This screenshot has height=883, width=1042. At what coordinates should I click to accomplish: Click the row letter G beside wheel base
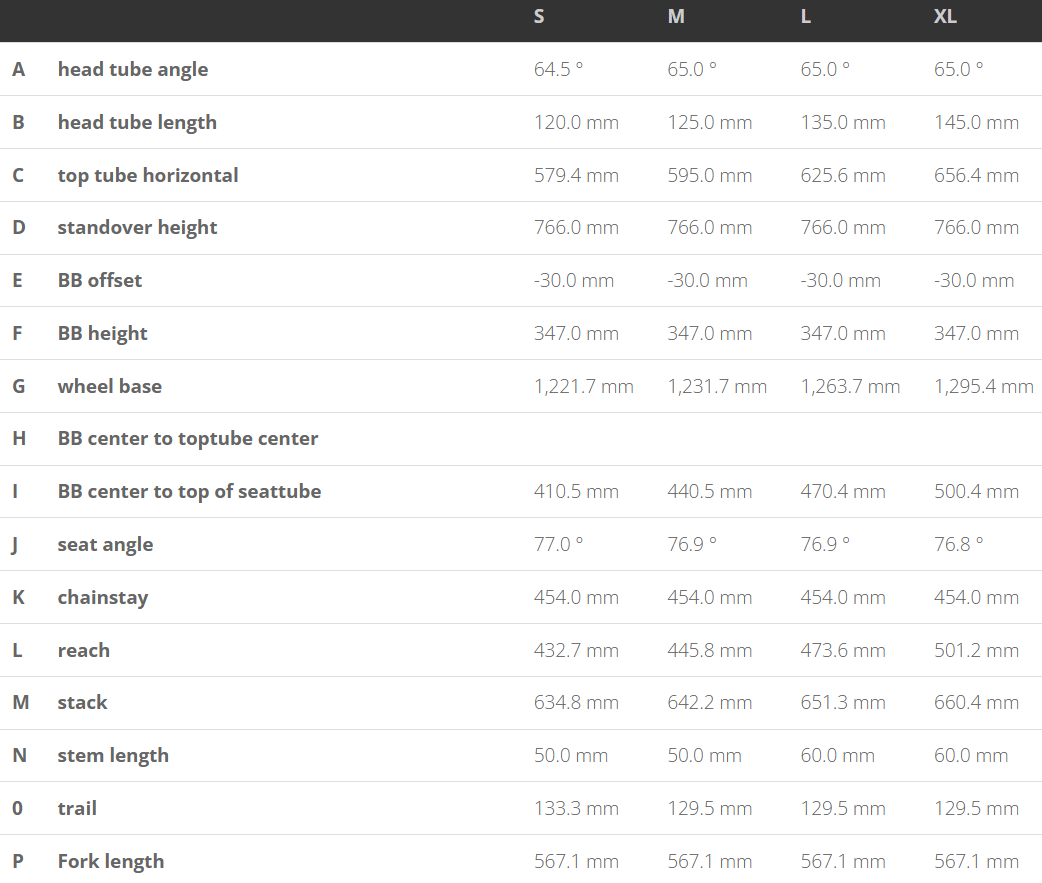tap(18, 386)
